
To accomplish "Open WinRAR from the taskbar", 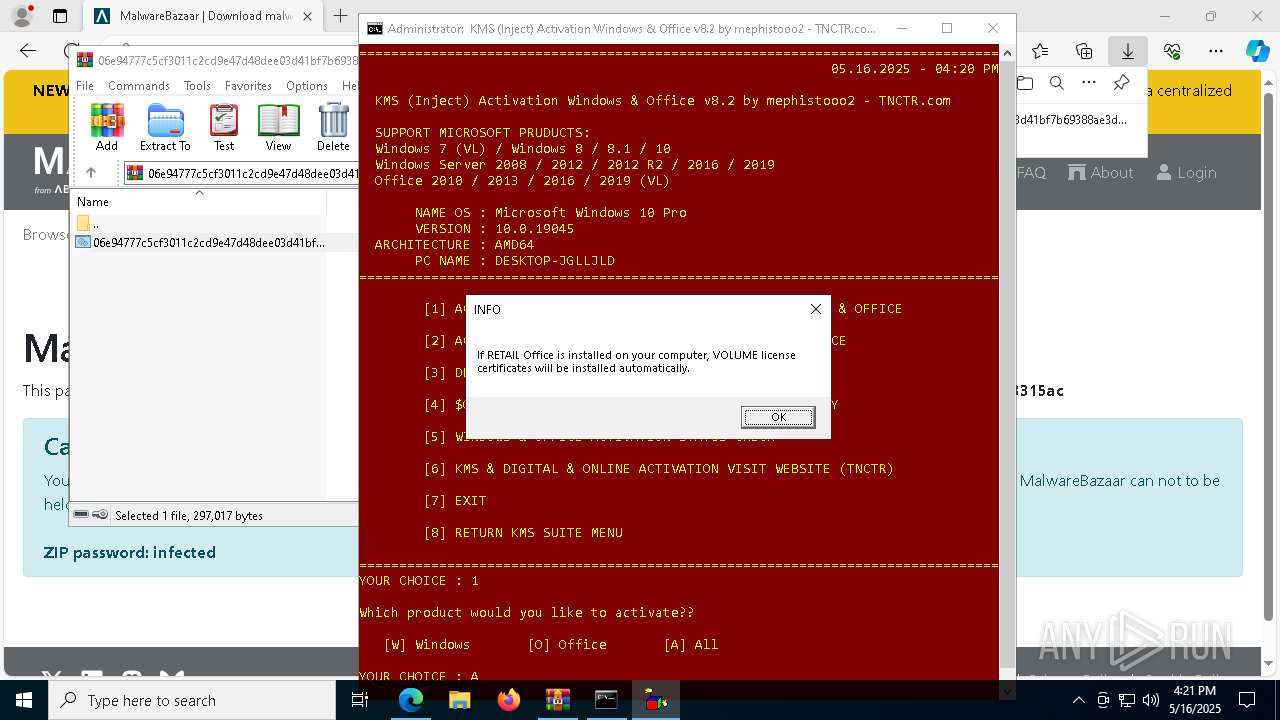I will coord(558,700).
